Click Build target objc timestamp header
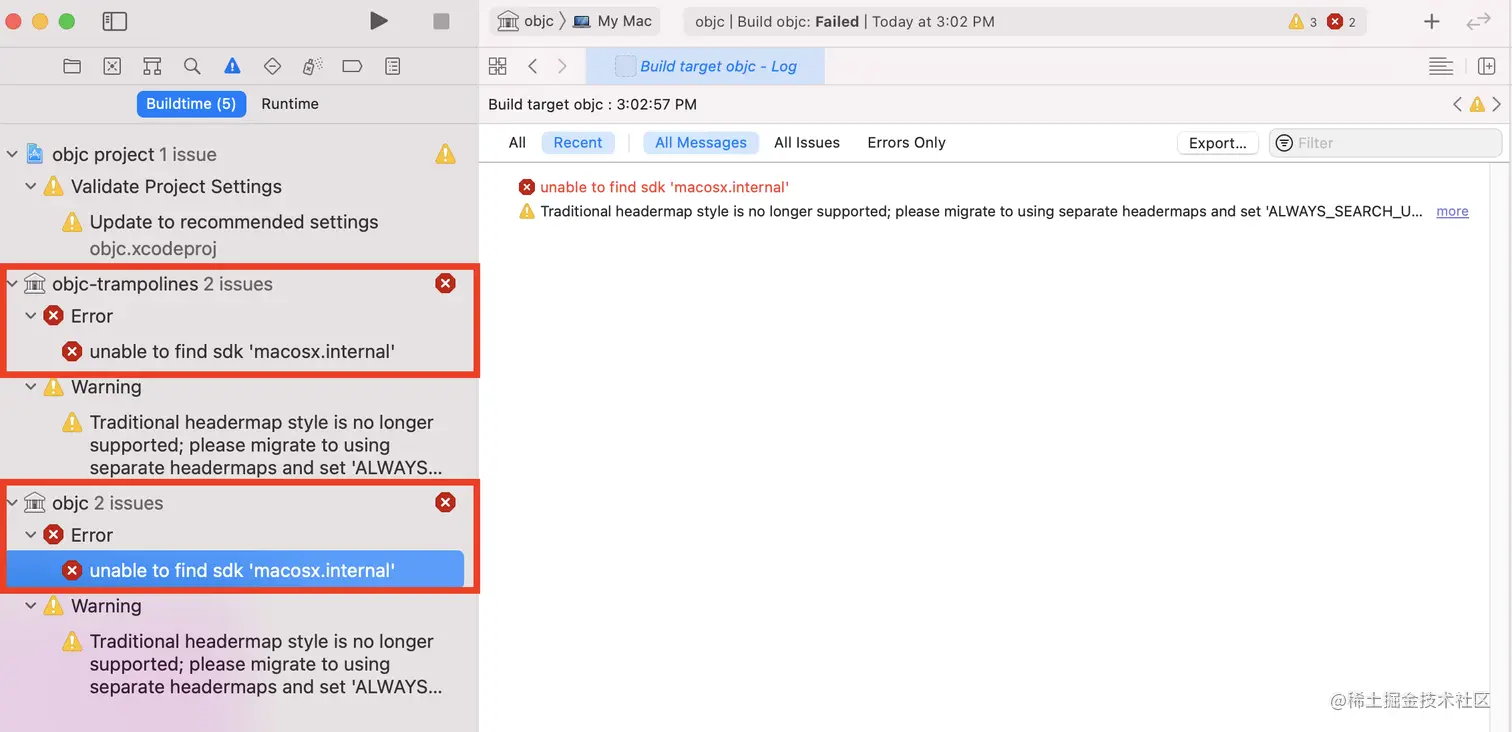The height and width of the screenshot is (732, 1512). pos(592,104)
